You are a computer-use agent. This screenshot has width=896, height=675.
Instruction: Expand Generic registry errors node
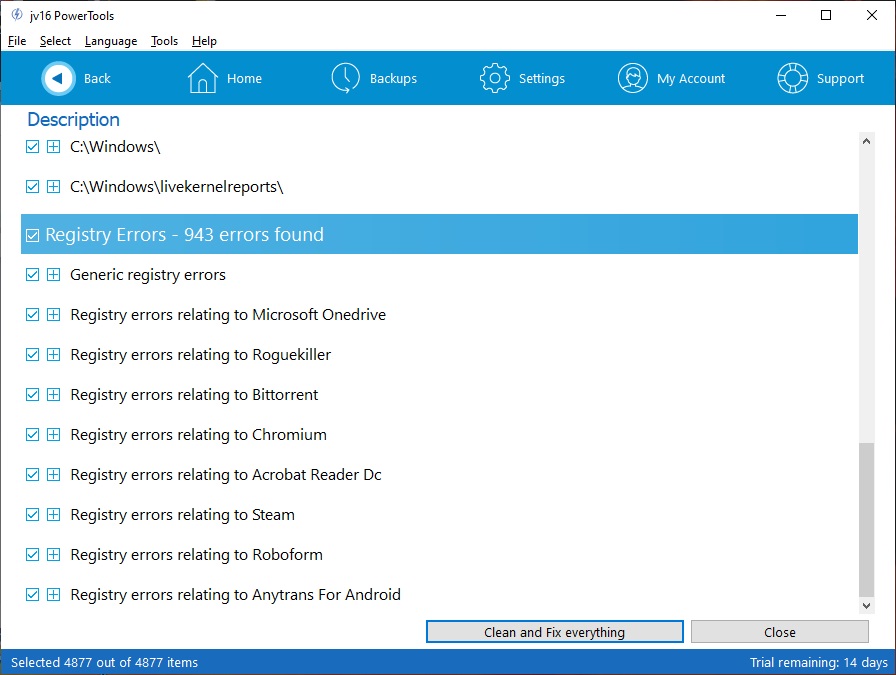coord(53,275)
